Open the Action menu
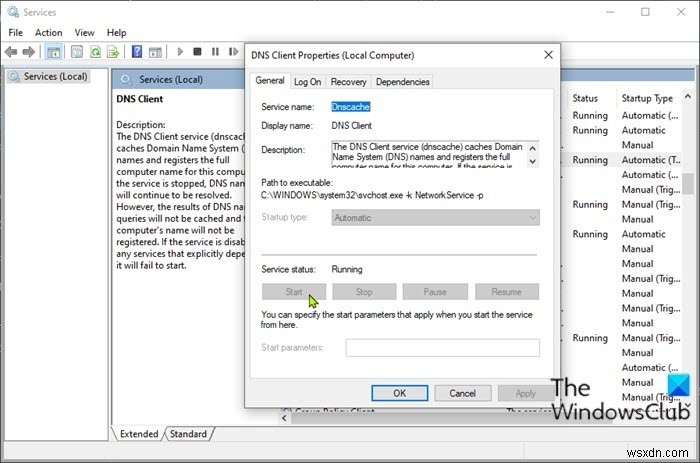700x463 pixels. (x=49, y=33)
